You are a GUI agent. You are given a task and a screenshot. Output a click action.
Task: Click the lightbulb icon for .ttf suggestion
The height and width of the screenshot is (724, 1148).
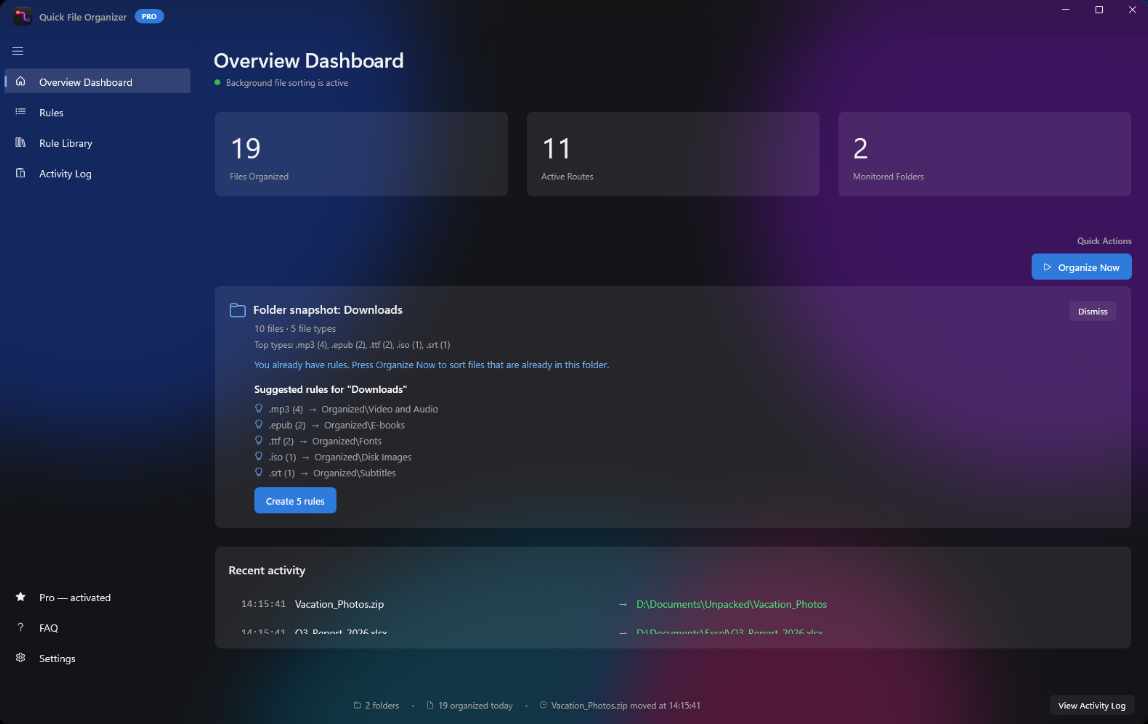(x=258, y=441)
